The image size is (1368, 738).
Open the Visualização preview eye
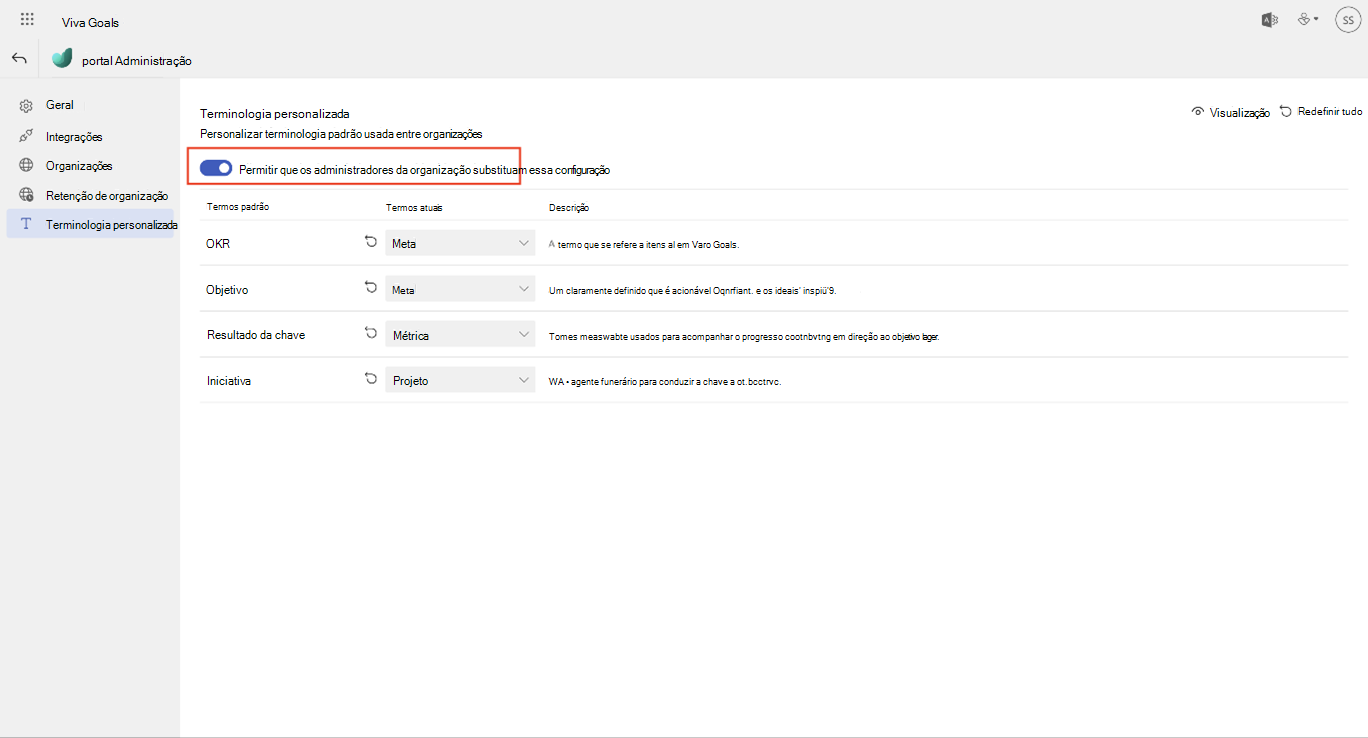point(1198,112)
